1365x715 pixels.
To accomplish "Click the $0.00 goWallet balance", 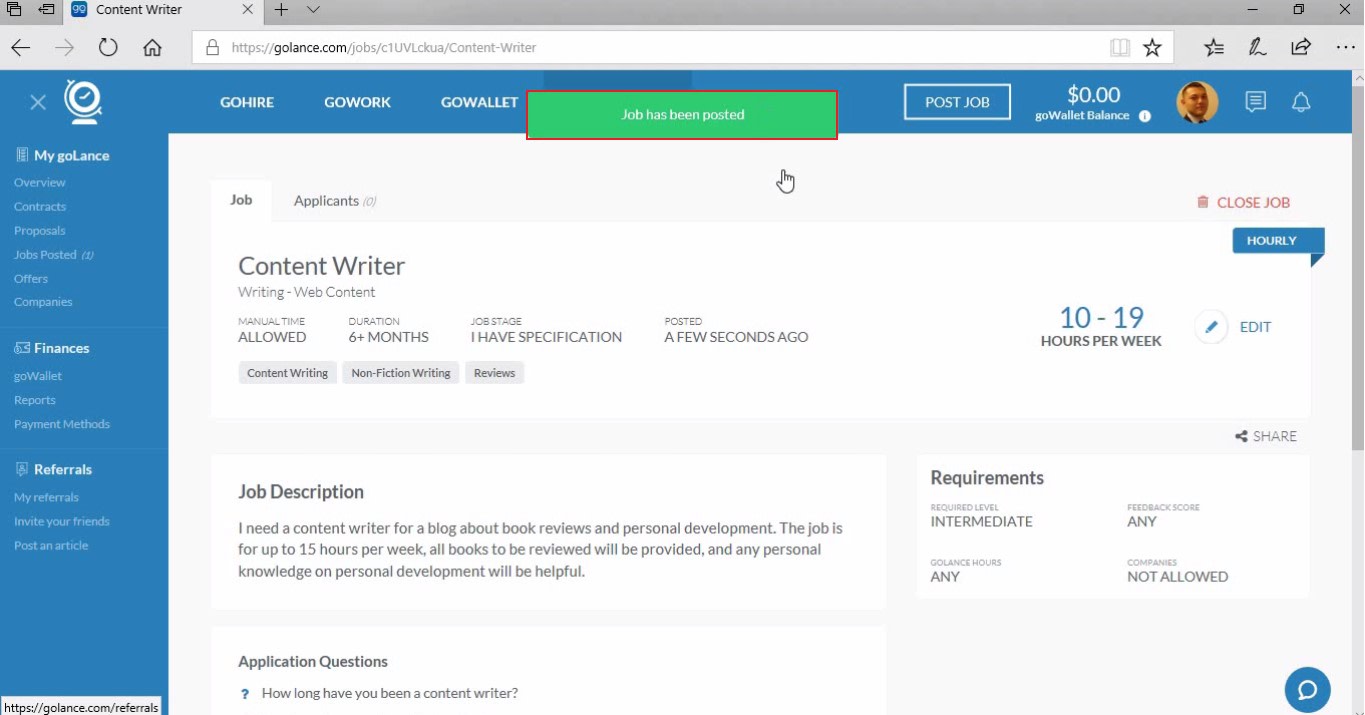I will coord(1093,95).
